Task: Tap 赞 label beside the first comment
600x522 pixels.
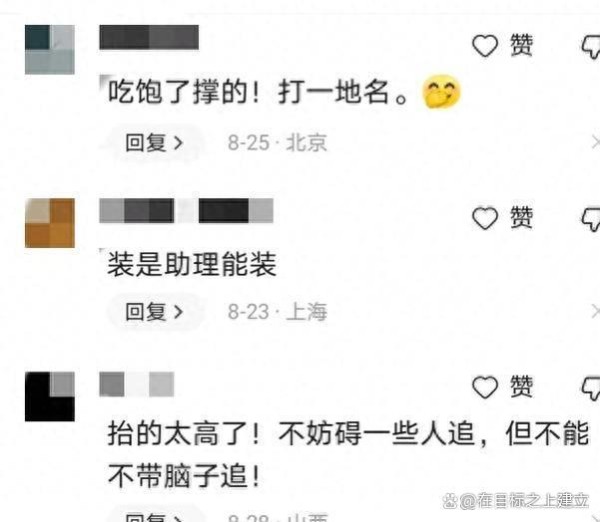Action: tap(521, 46)
